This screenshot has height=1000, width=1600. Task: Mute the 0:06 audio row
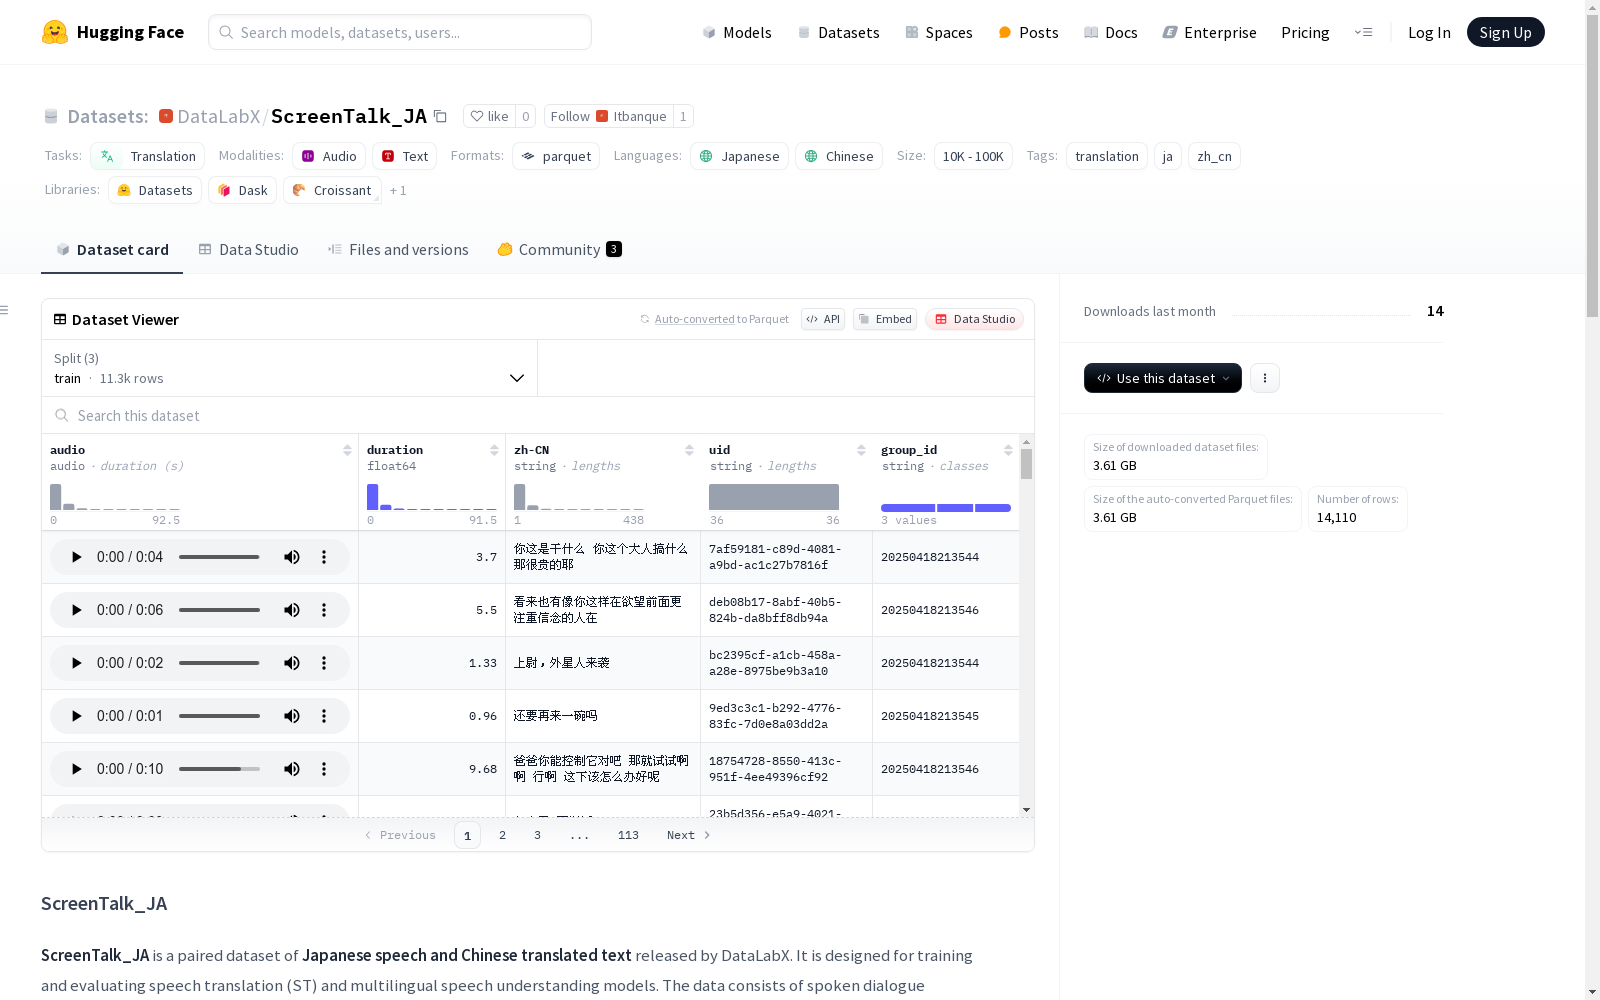[x=292, y=610]
